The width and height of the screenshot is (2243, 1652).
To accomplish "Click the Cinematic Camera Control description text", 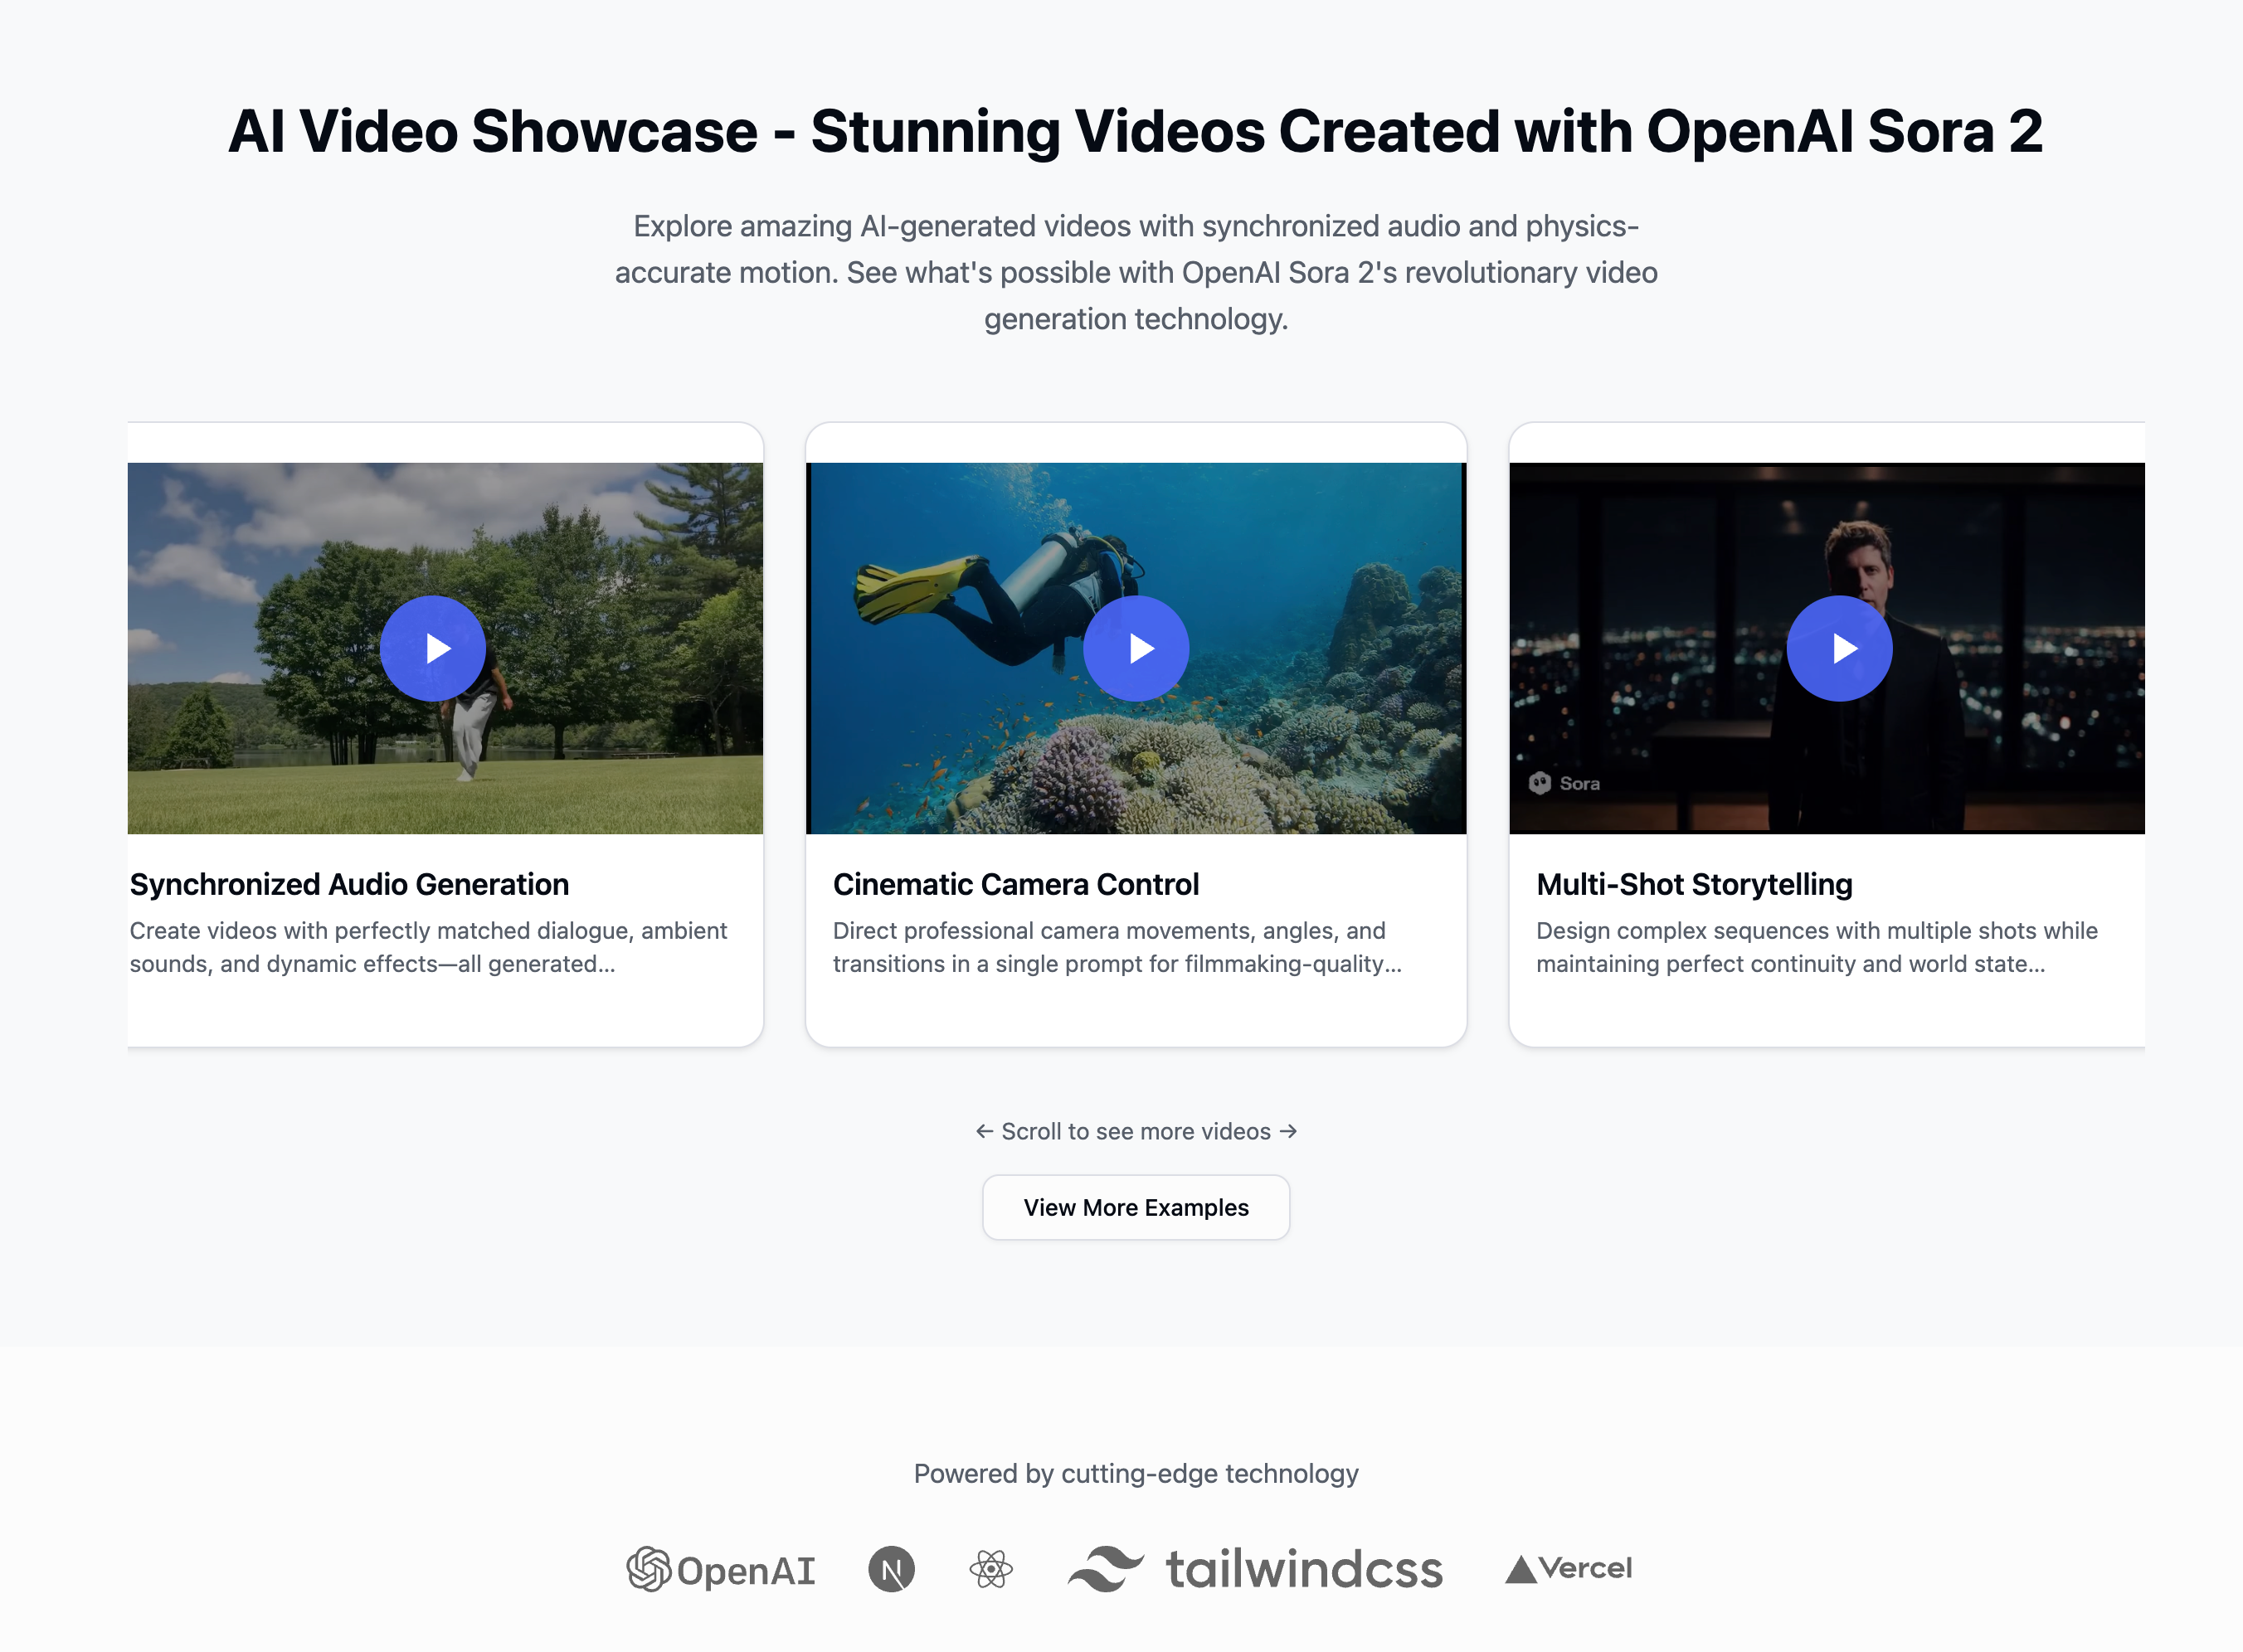I will [x=1116, y=947].
